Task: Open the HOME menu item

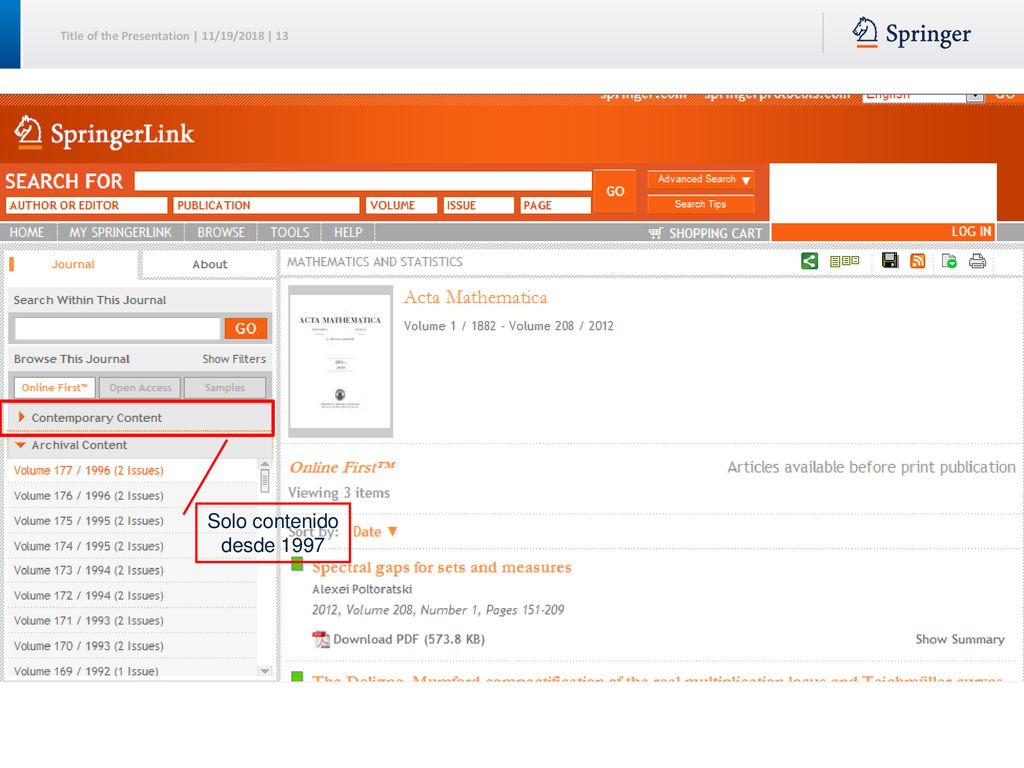Action: coord(27,232)
